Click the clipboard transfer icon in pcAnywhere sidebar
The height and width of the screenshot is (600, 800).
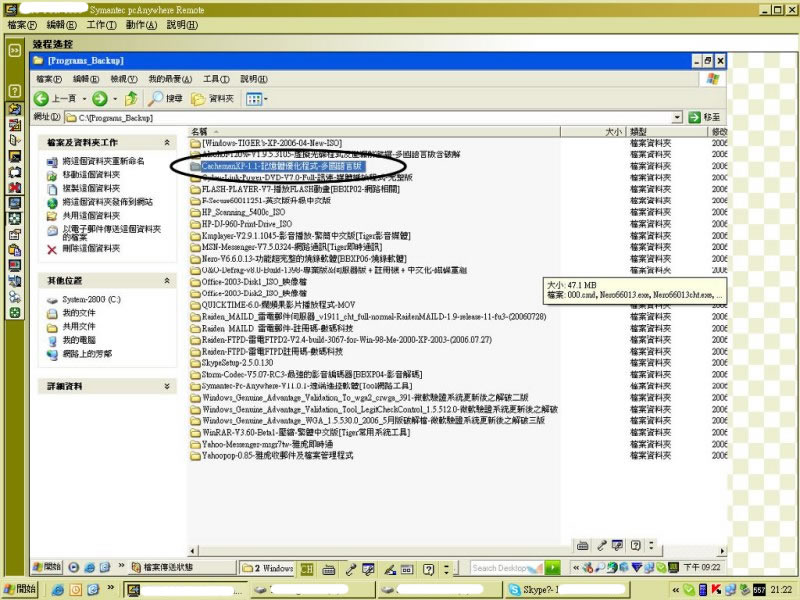tap(15, 250)
